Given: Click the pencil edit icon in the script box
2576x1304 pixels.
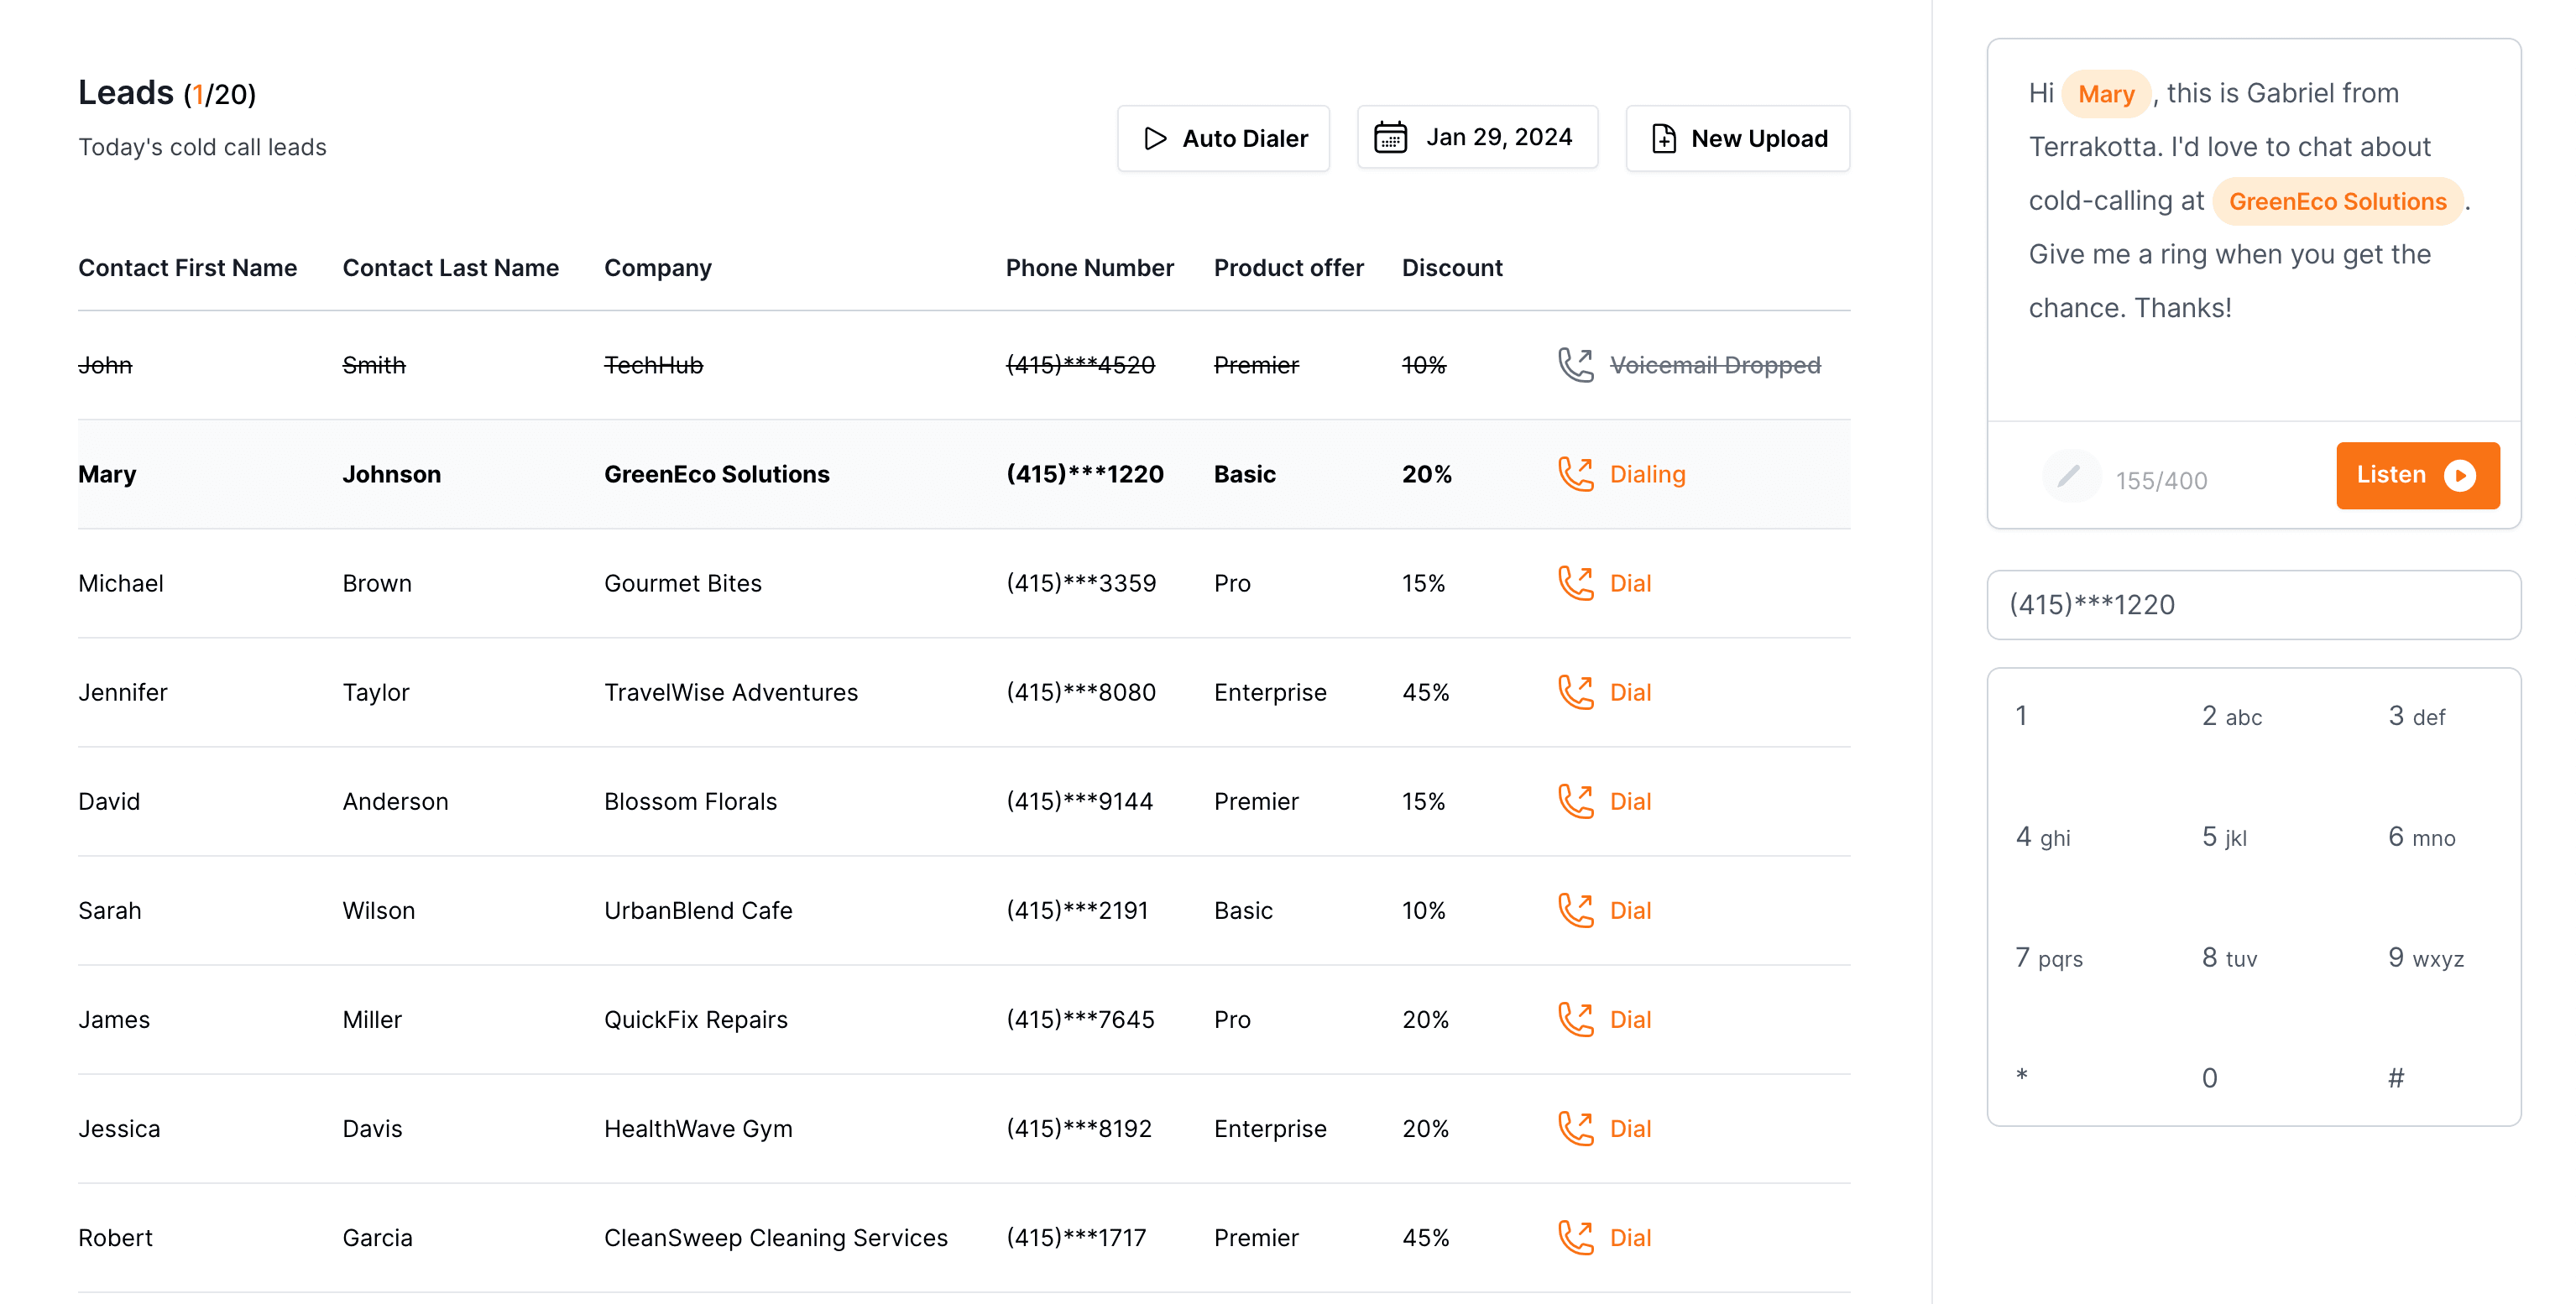Looking at the screenshot, I should (x=2069, y=476).
